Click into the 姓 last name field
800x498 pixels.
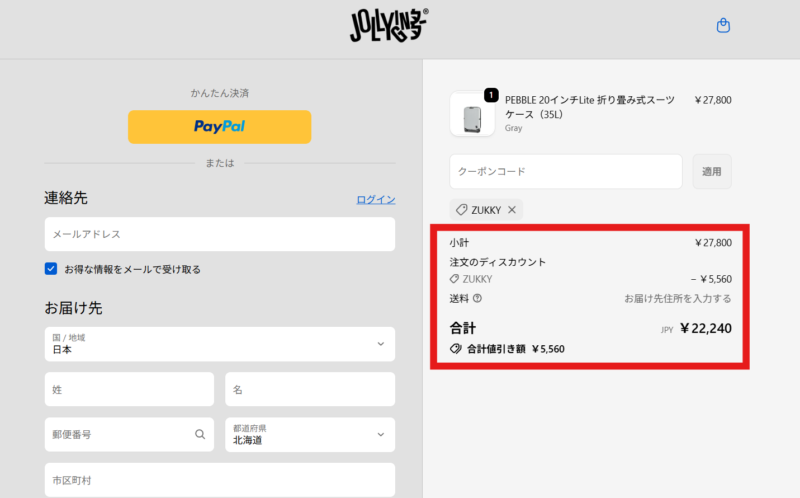pyautogui.click(x=129, y=389)
